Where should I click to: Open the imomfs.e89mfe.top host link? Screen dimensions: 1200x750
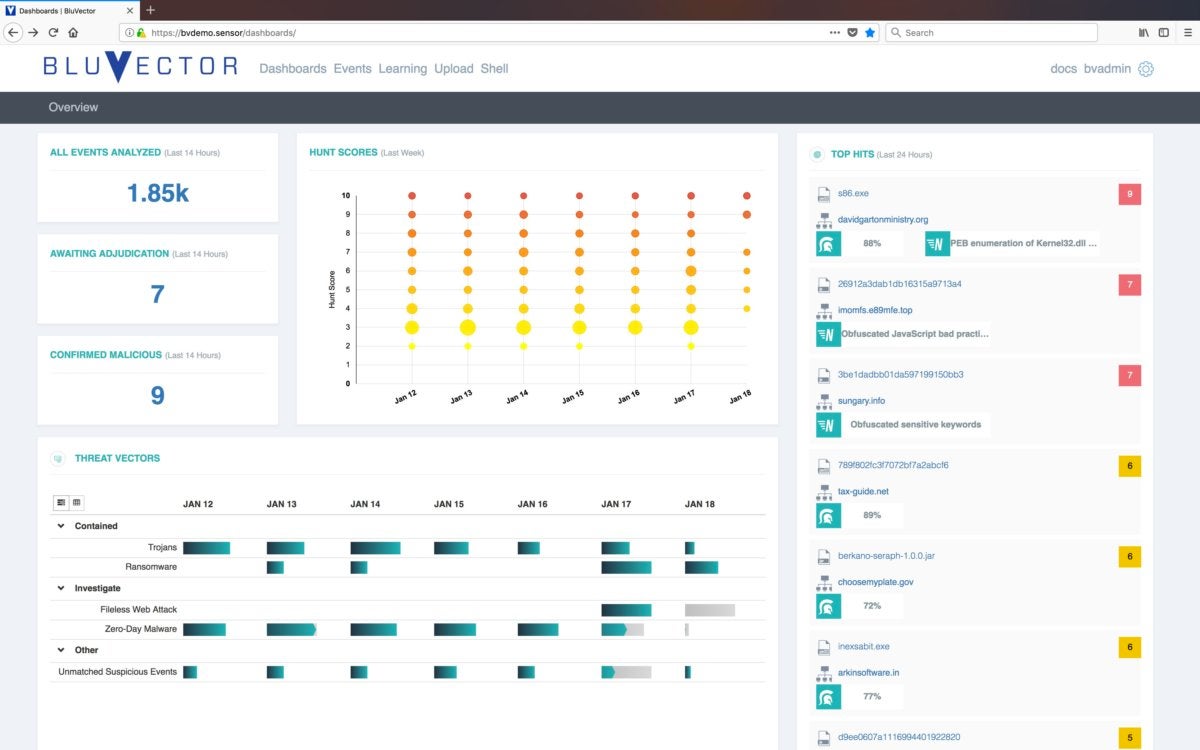click(x=875, y=310)
